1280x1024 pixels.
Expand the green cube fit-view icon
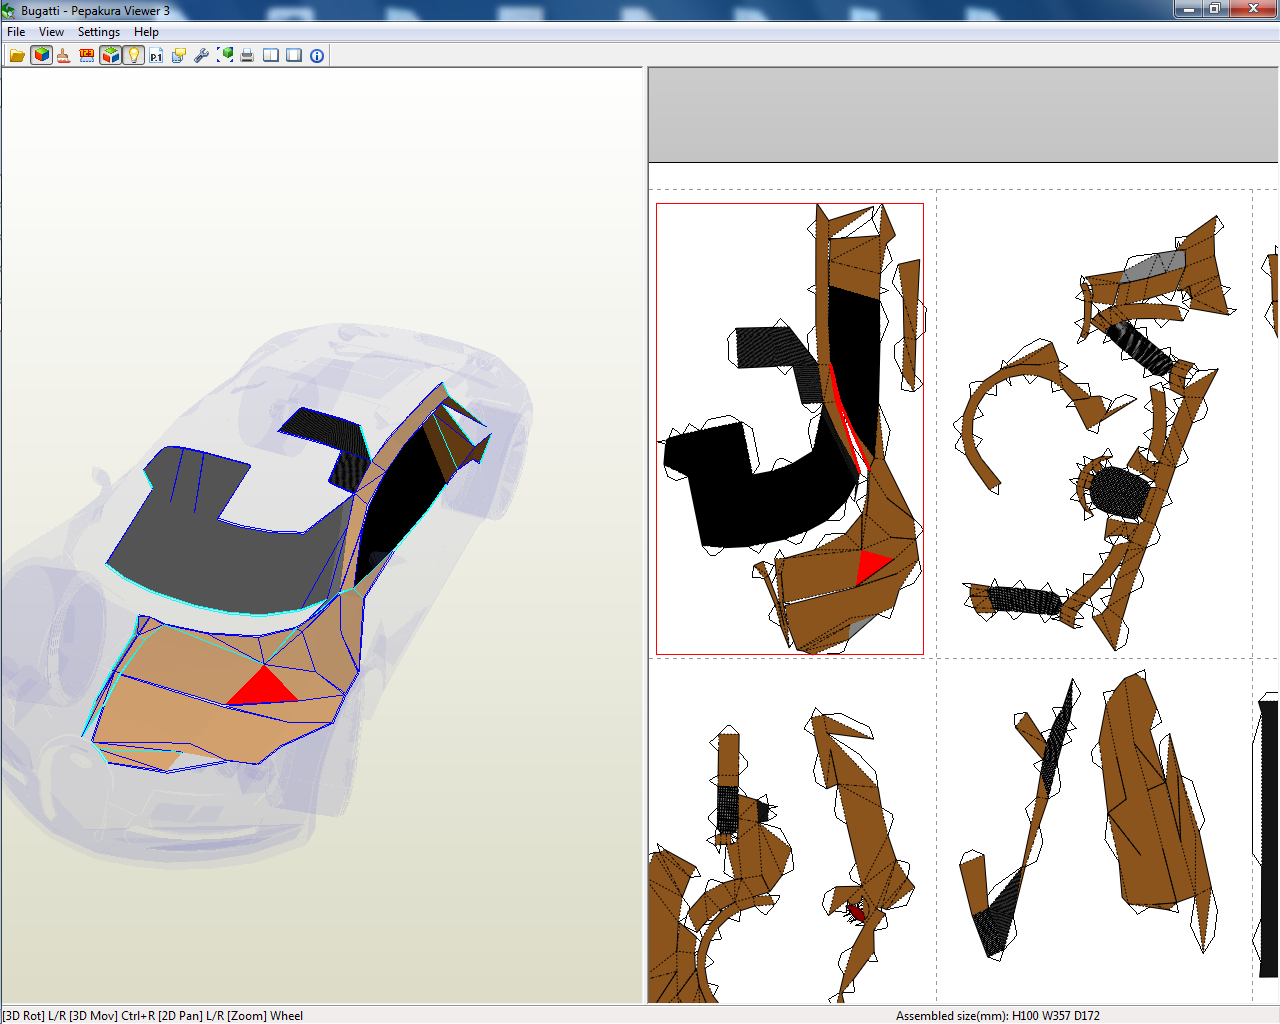(x=225, y=55)
